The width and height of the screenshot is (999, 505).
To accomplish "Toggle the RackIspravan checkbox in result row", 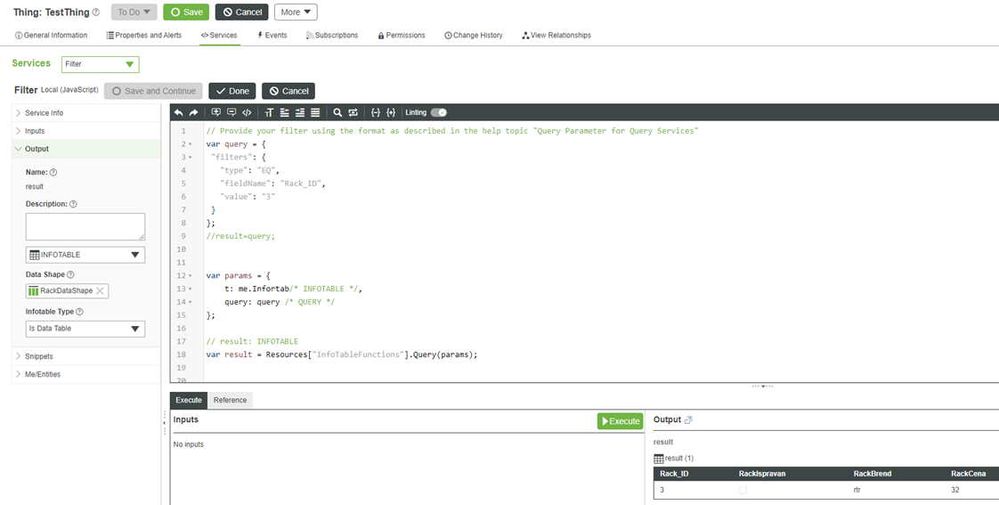I will (x=742, y=490).
